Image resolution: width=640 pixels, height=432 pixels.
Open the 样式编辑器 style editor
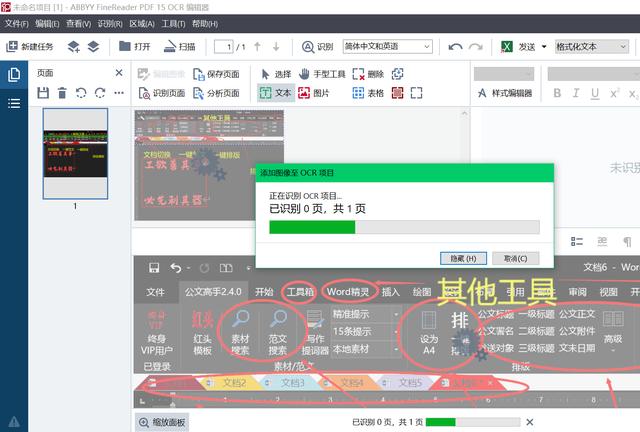(x=505, y=93)
